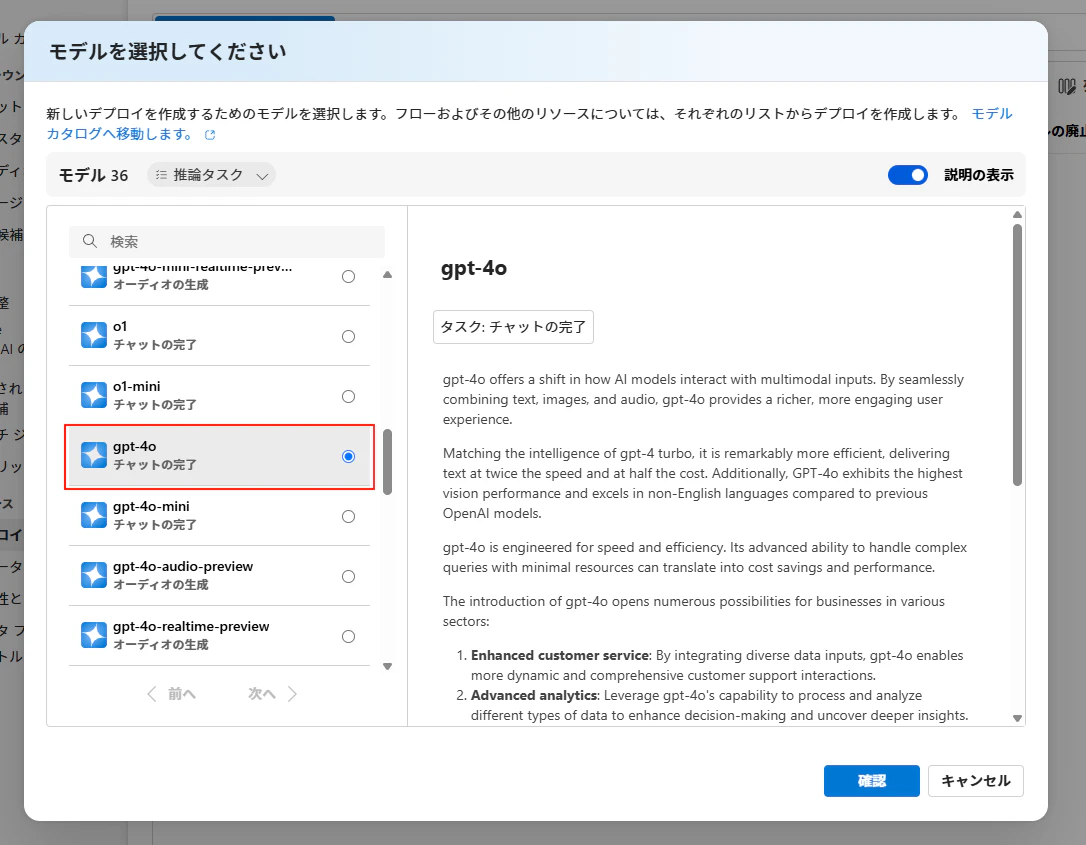Select the gpt-4o-mini-realtime-preview radio button
This screenshot has height=845, width=1086.
pos(348,276)
